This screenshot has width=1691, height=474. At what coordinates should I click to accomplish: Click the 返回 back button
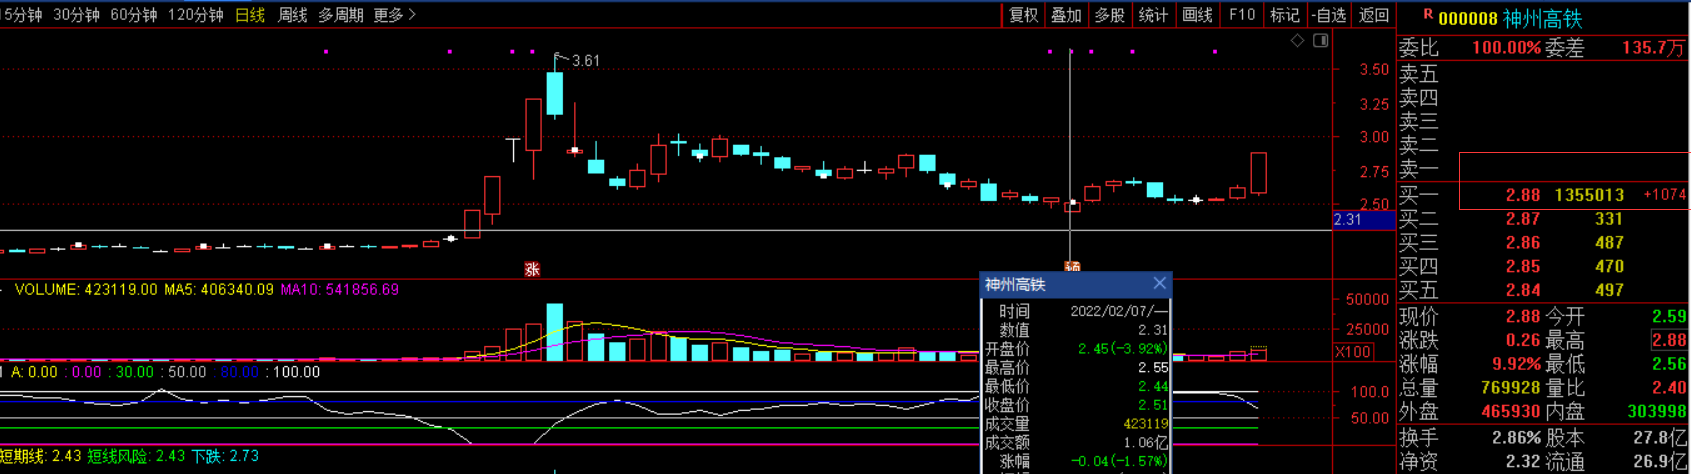tap(1373, 15)
